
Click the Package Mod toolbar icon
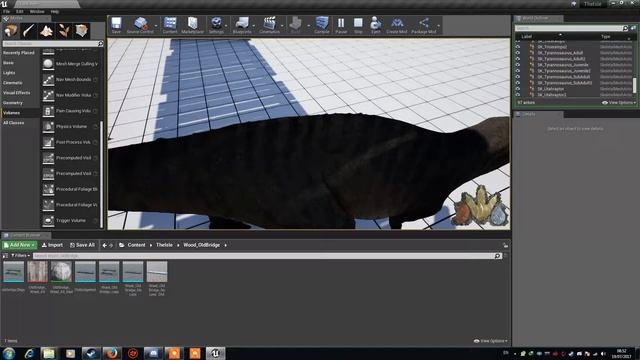(424, 25)
